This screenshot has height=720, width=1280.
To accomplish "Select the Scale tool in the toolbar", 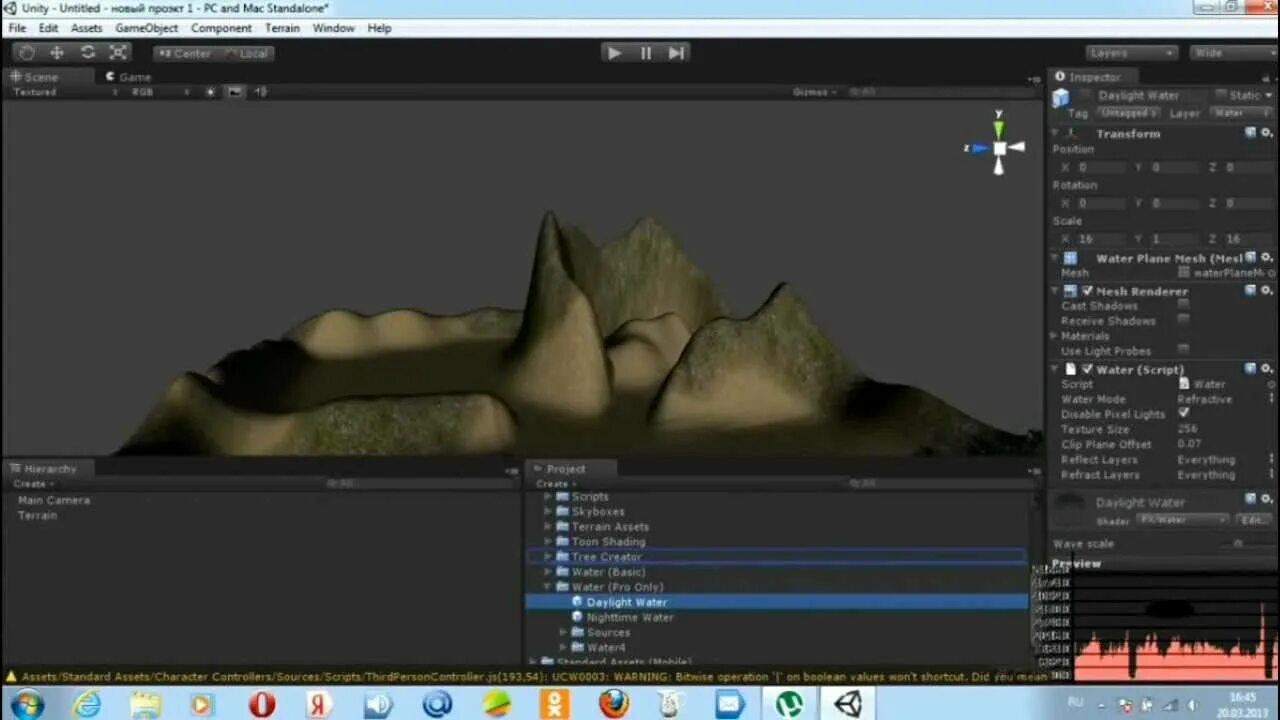I will pyautogui.click(x=118, y=53).
